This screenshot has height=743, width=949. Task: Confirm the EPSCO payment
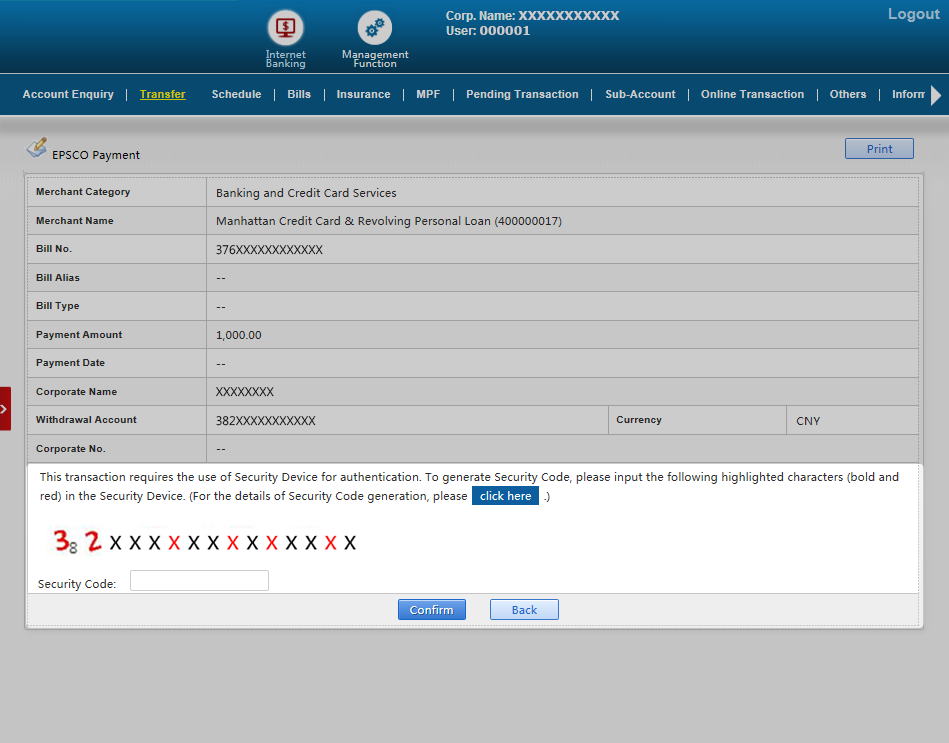(x=431, y=610)
